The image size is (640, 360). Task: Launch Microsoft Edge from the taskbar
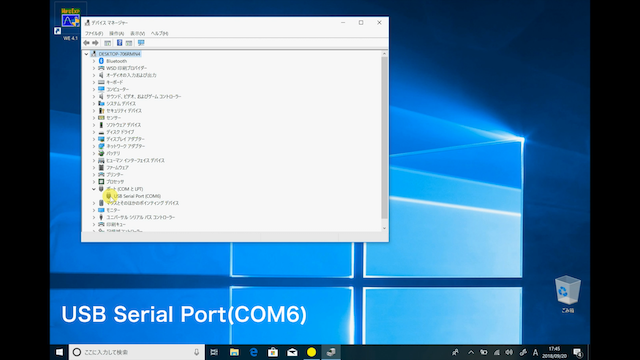(253, 352)
